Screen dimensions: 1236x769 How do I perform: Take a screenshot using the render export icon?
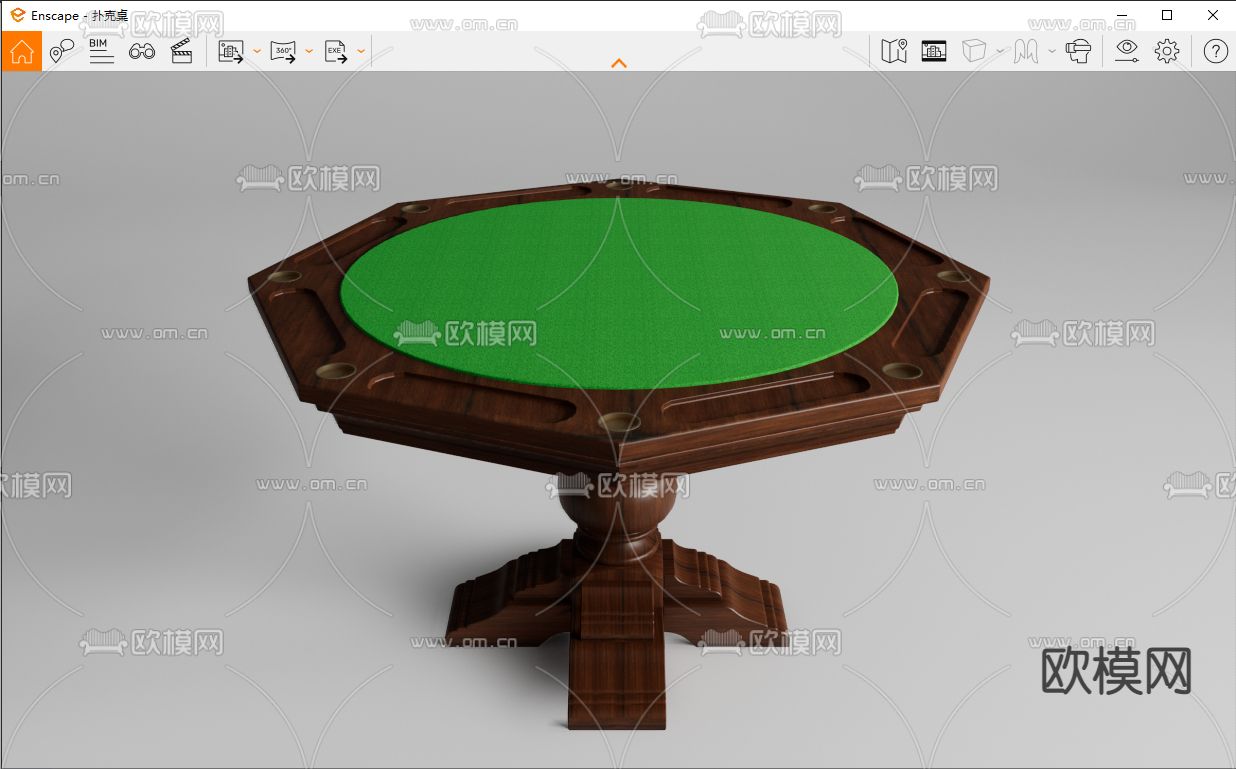click(229, 51)
